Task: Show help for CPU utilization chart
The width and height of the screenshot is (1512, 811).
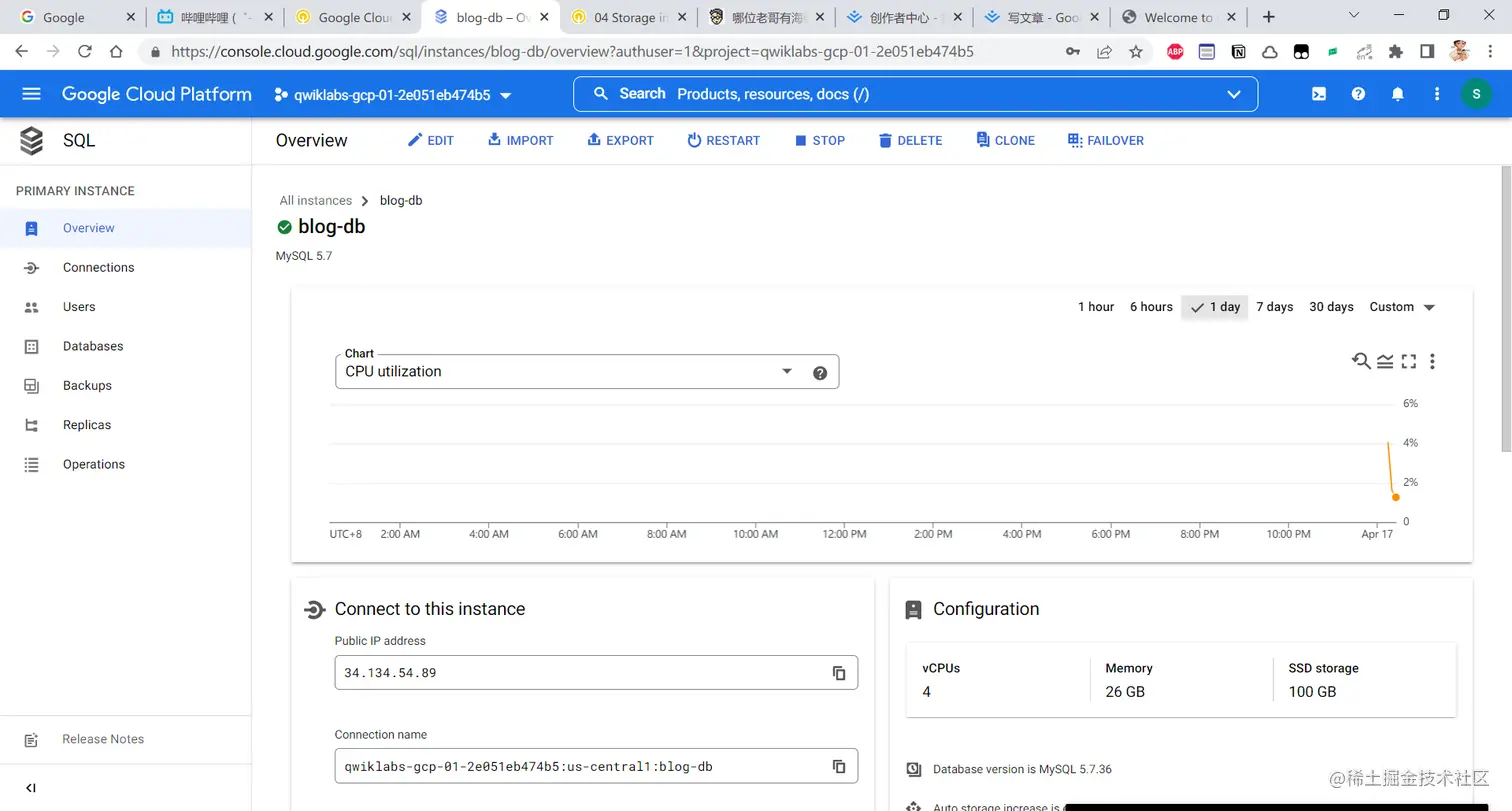Action: [820, 373]
